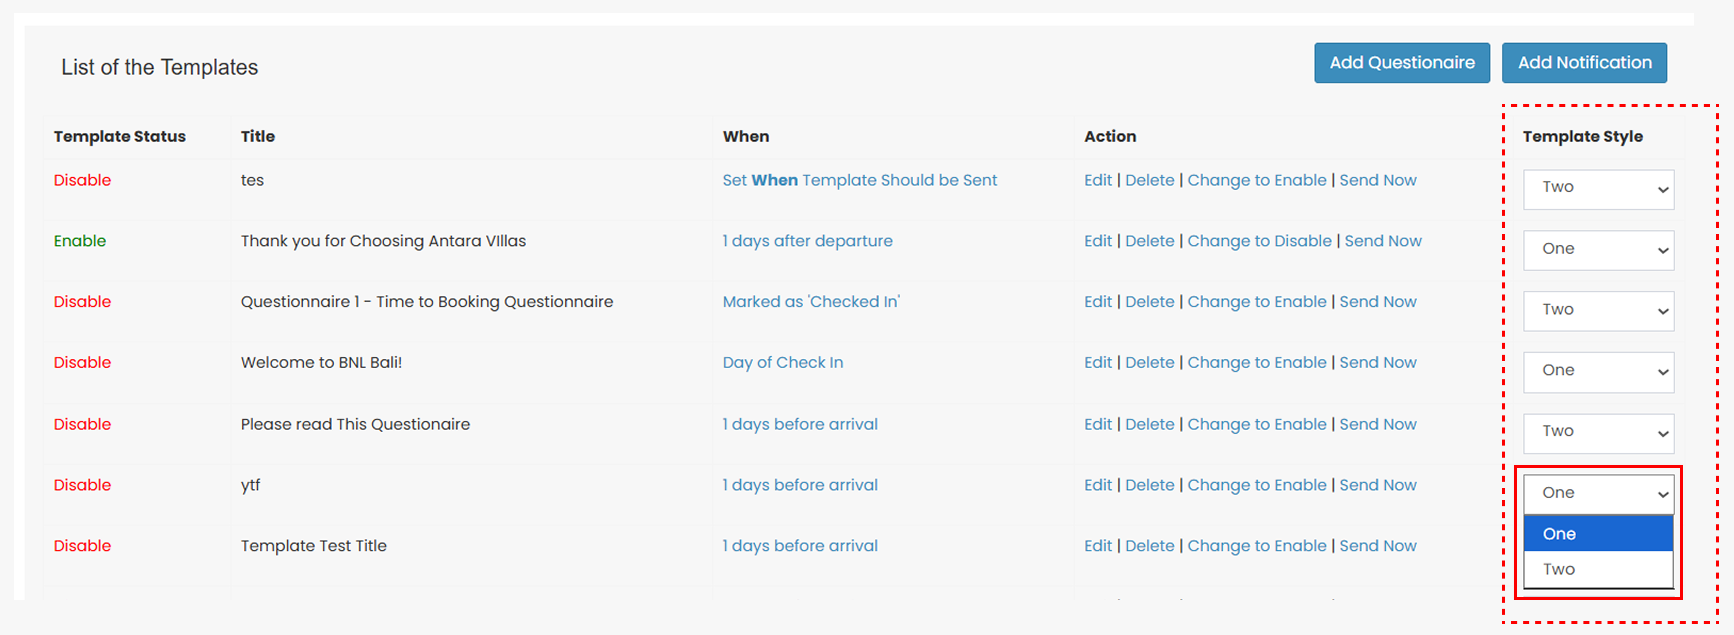The image size is (1734, 635).
Task: Click 'Change to Enable' for the ytf template
Action: coord(1256,485)
